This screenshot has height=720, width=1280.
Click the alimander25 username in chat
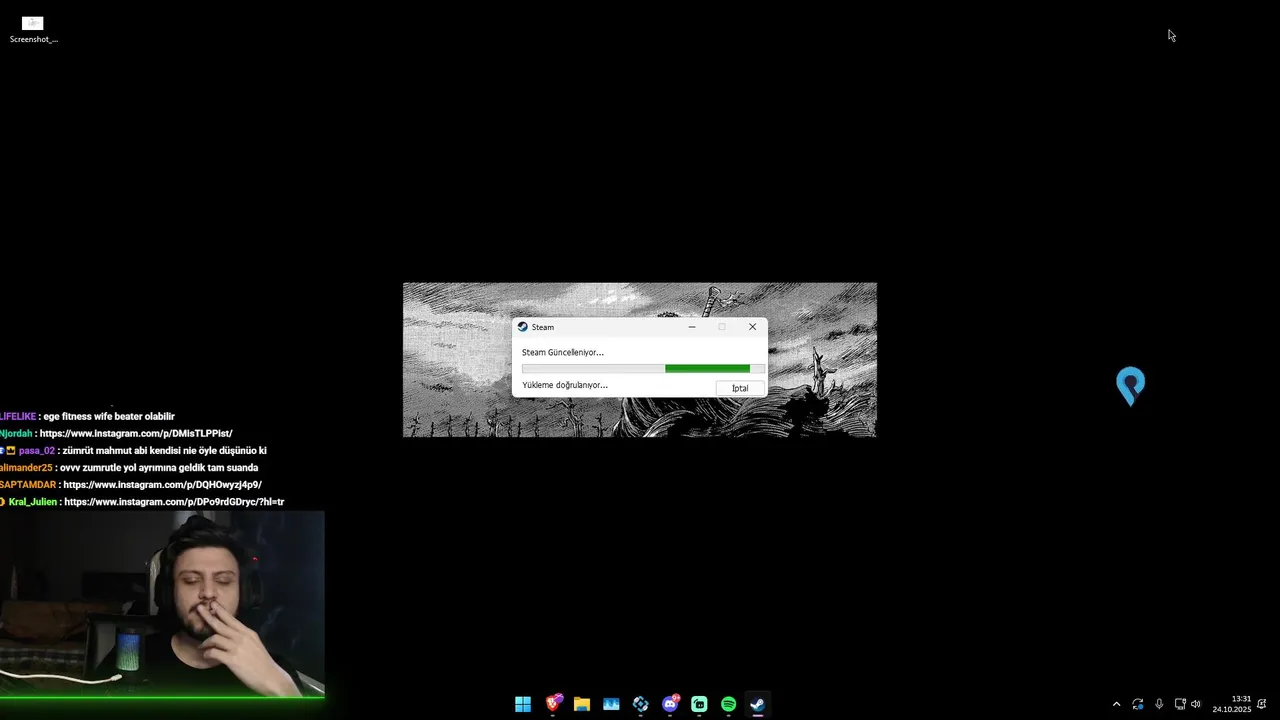point(26,468)
